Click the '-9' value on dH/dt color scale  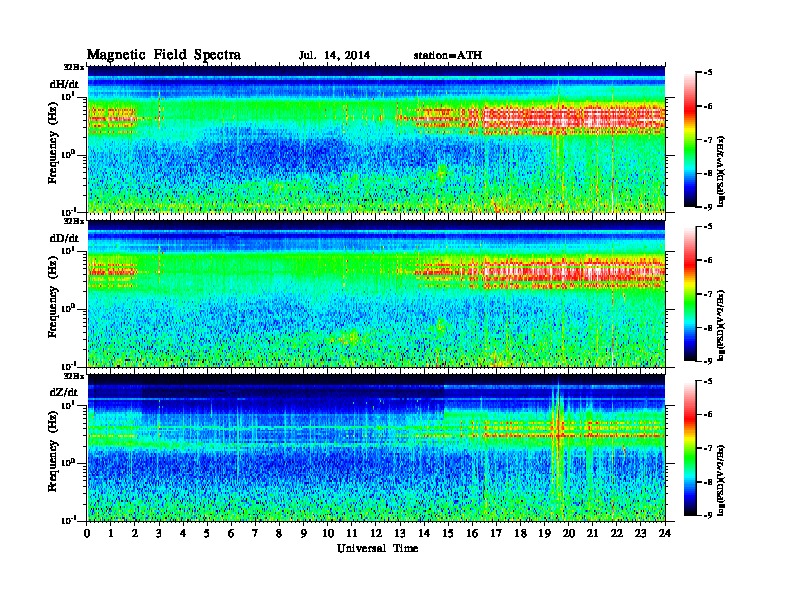708,207
